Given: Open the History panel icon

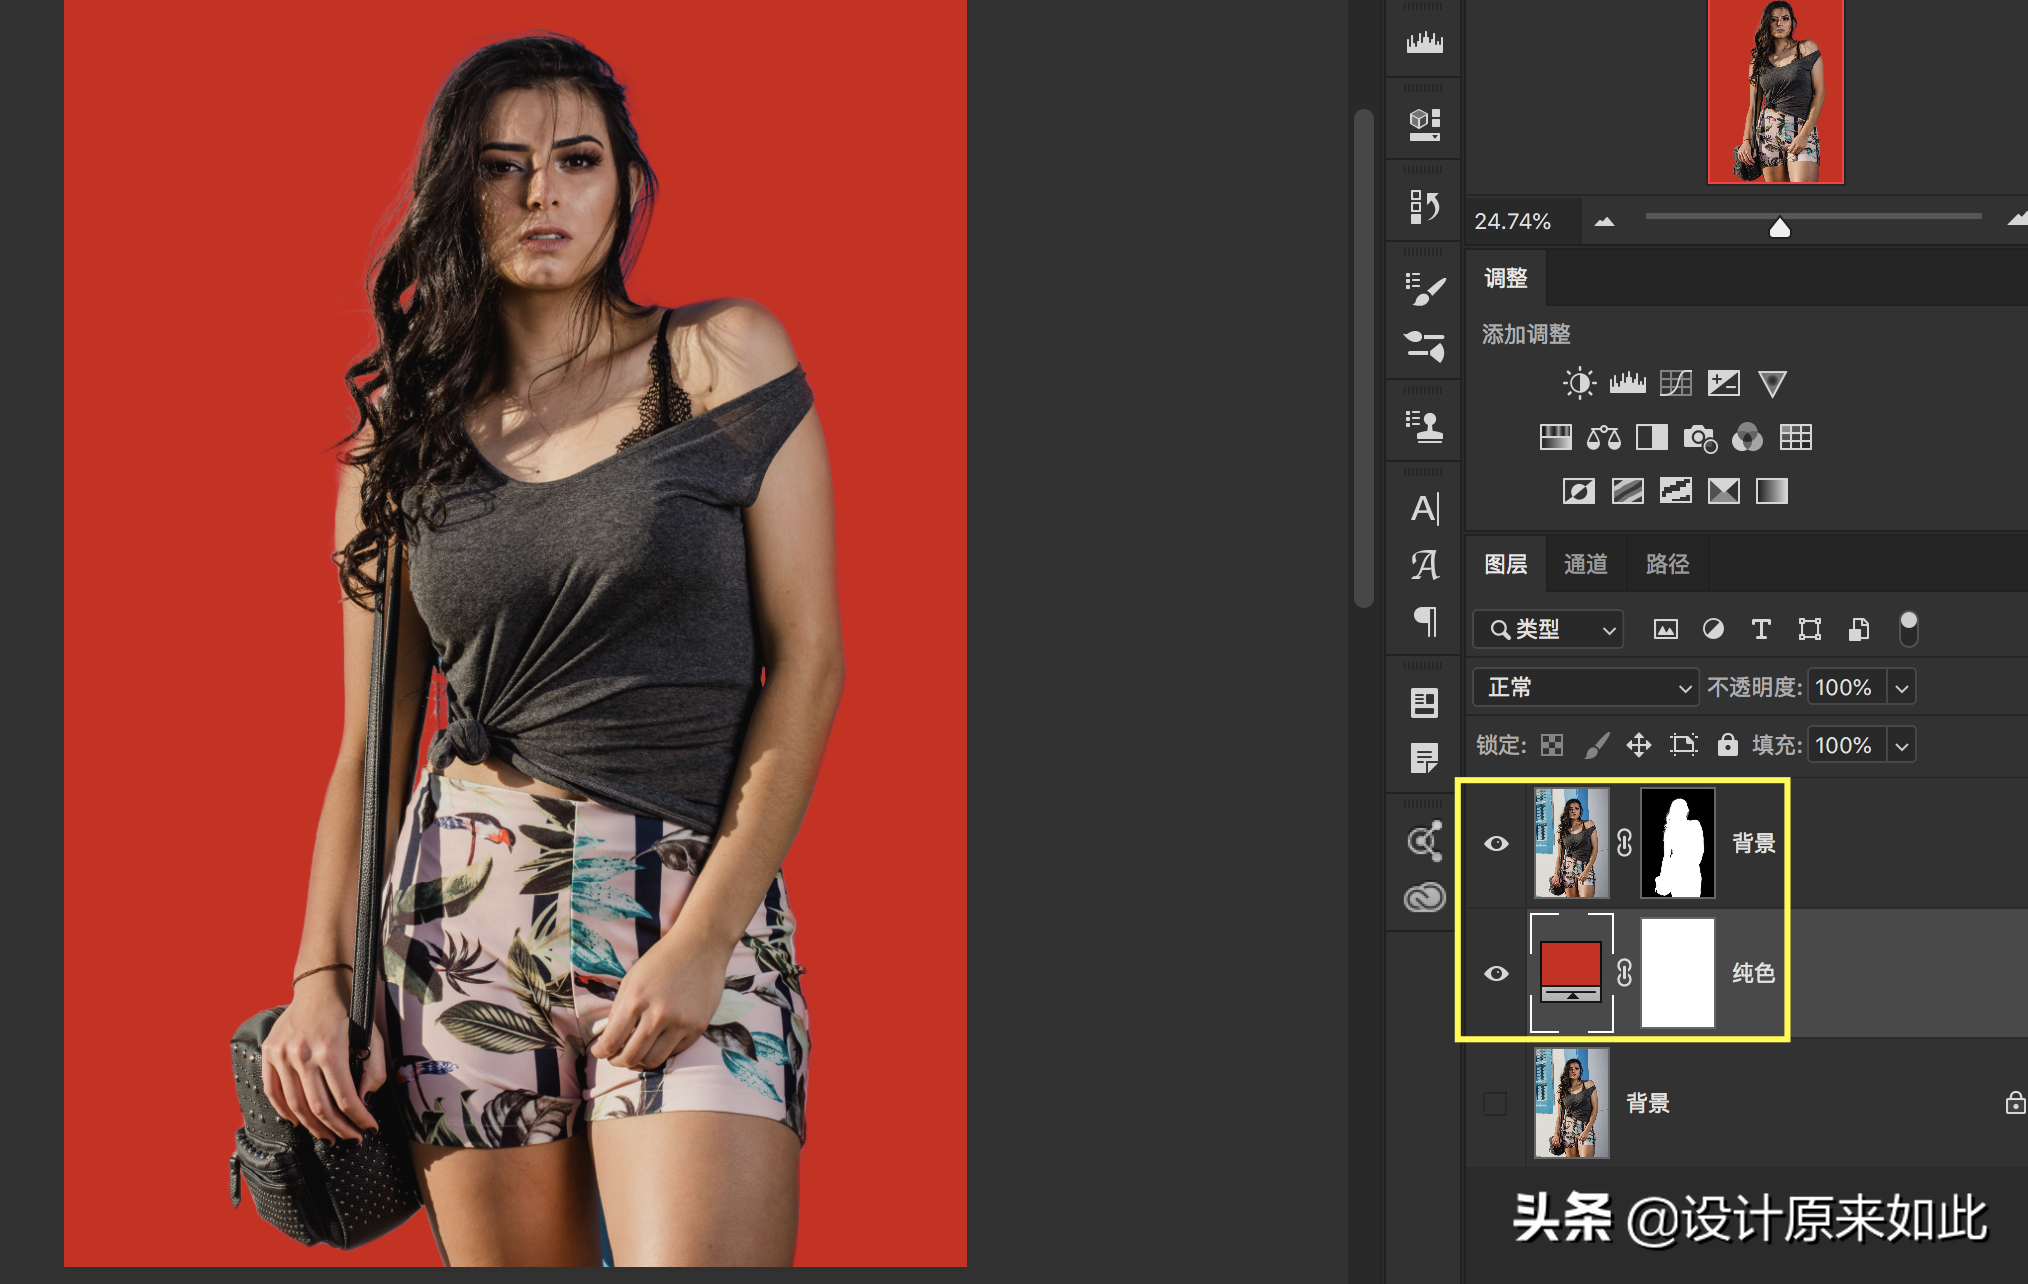Looking at the screenshot, I should click(x=1424, y=207).
